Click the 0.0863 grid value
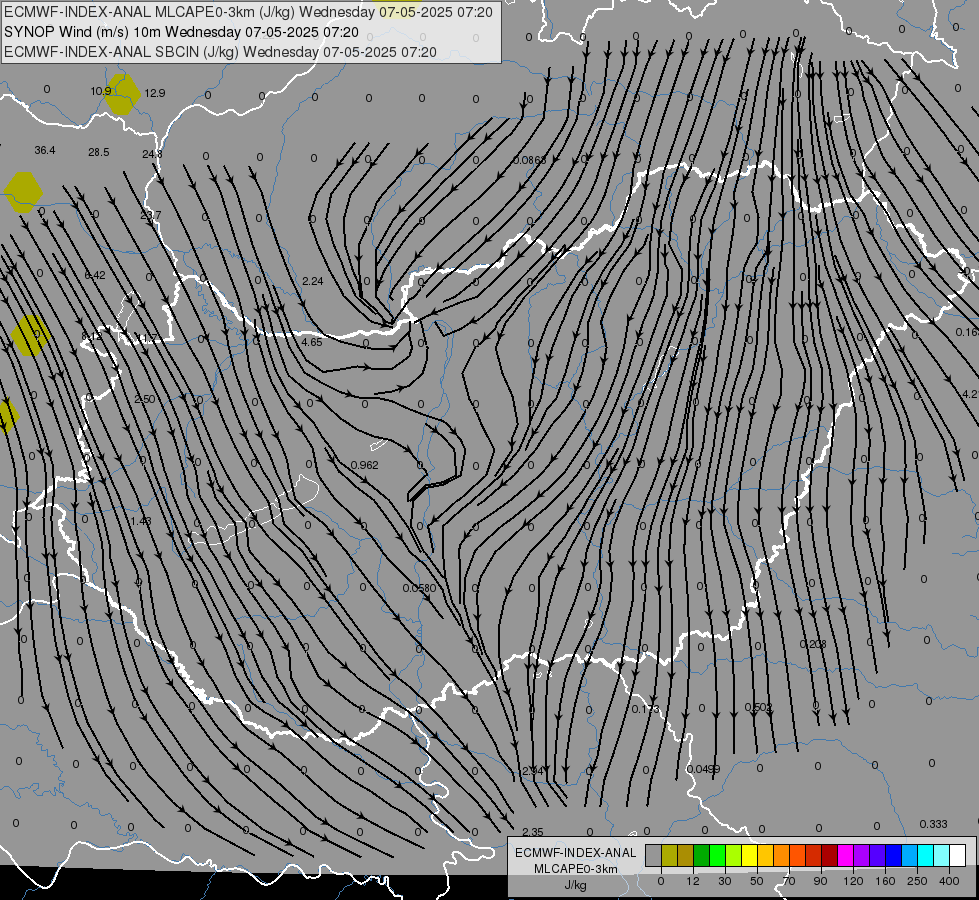 click(x=529, y=161)
